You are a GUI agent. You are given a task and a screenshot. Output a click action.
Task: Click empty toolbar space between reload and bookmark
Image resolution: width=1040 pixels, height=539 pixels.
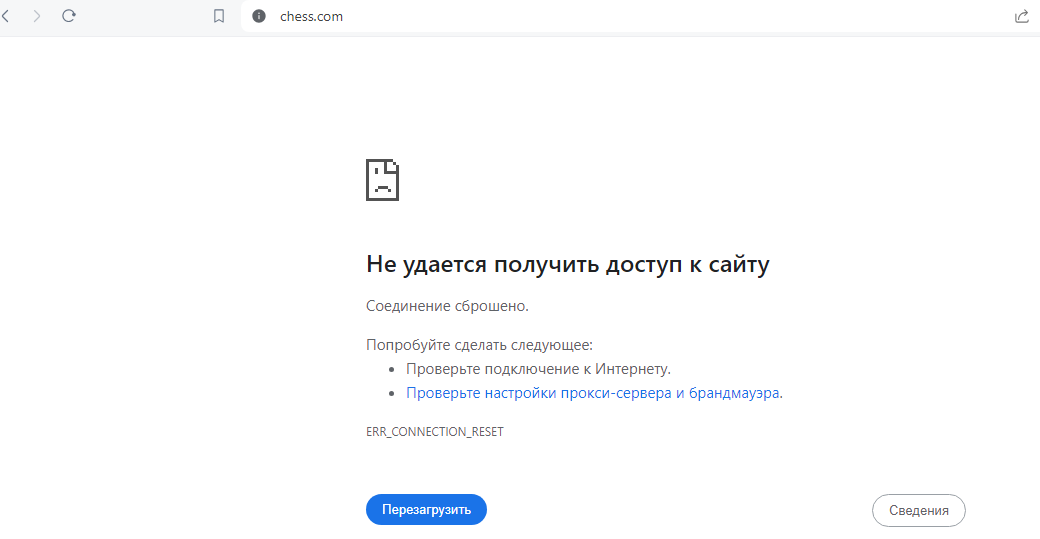coord(145,16)
